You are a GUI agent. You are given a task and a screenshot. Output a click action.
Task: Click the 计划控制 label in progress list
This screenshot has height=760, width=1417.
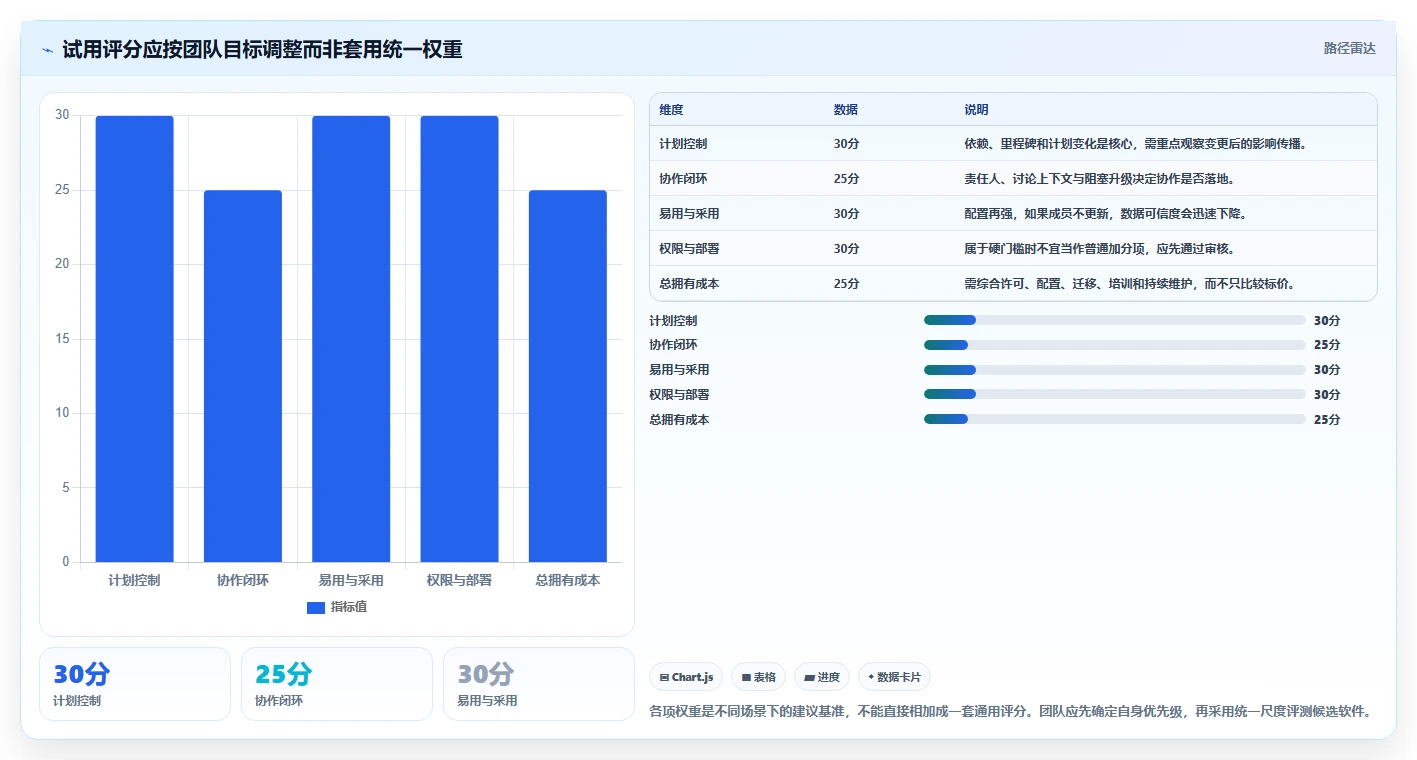tap(673, 321)
